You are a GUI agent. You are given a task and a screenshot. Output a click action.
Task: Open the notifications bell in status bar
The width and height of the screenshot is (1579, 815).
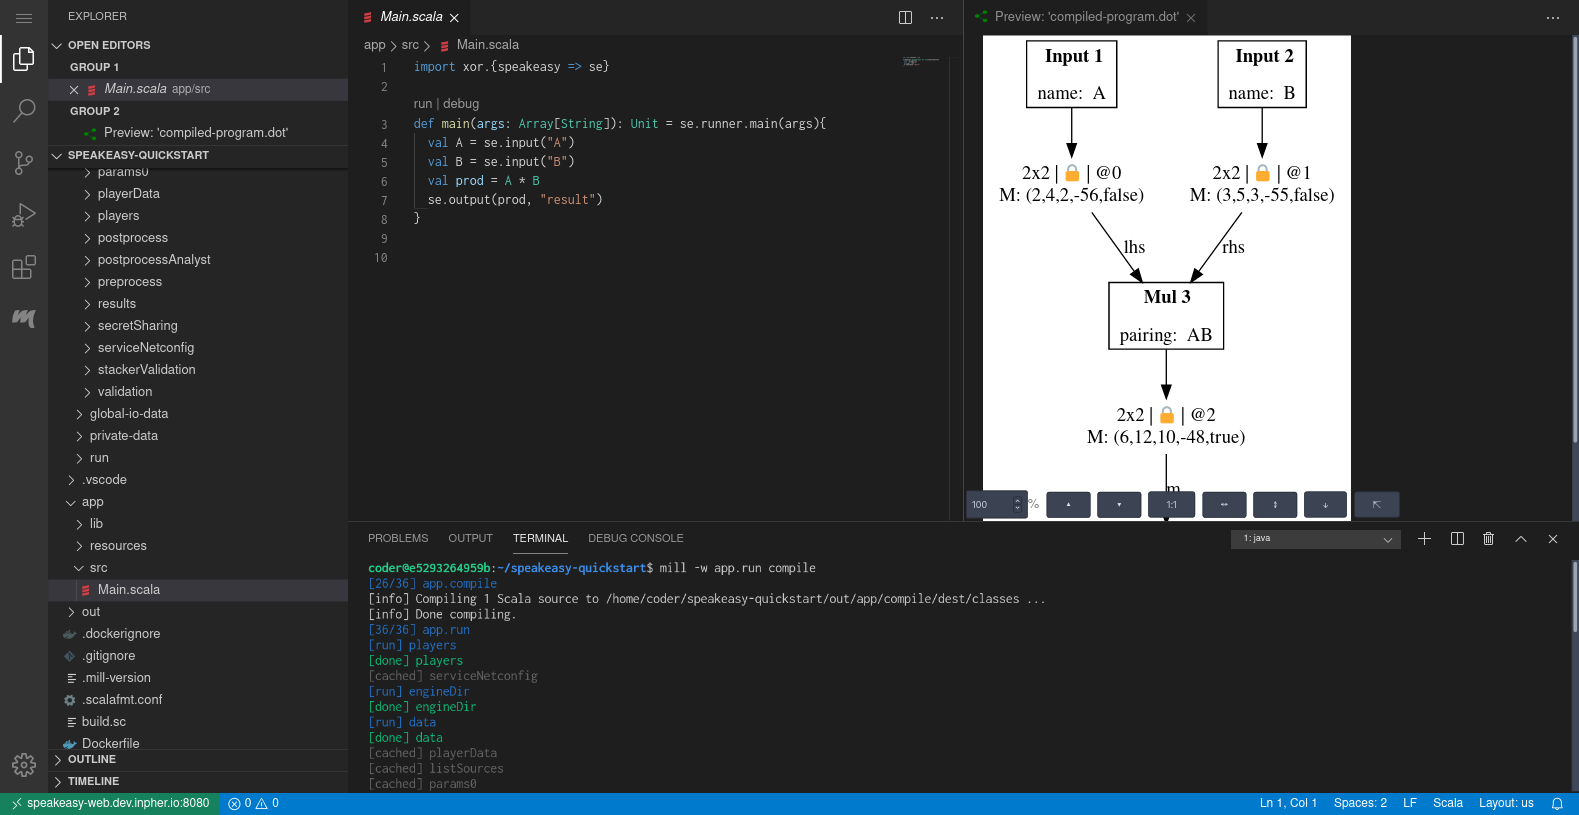[1557, 804]
